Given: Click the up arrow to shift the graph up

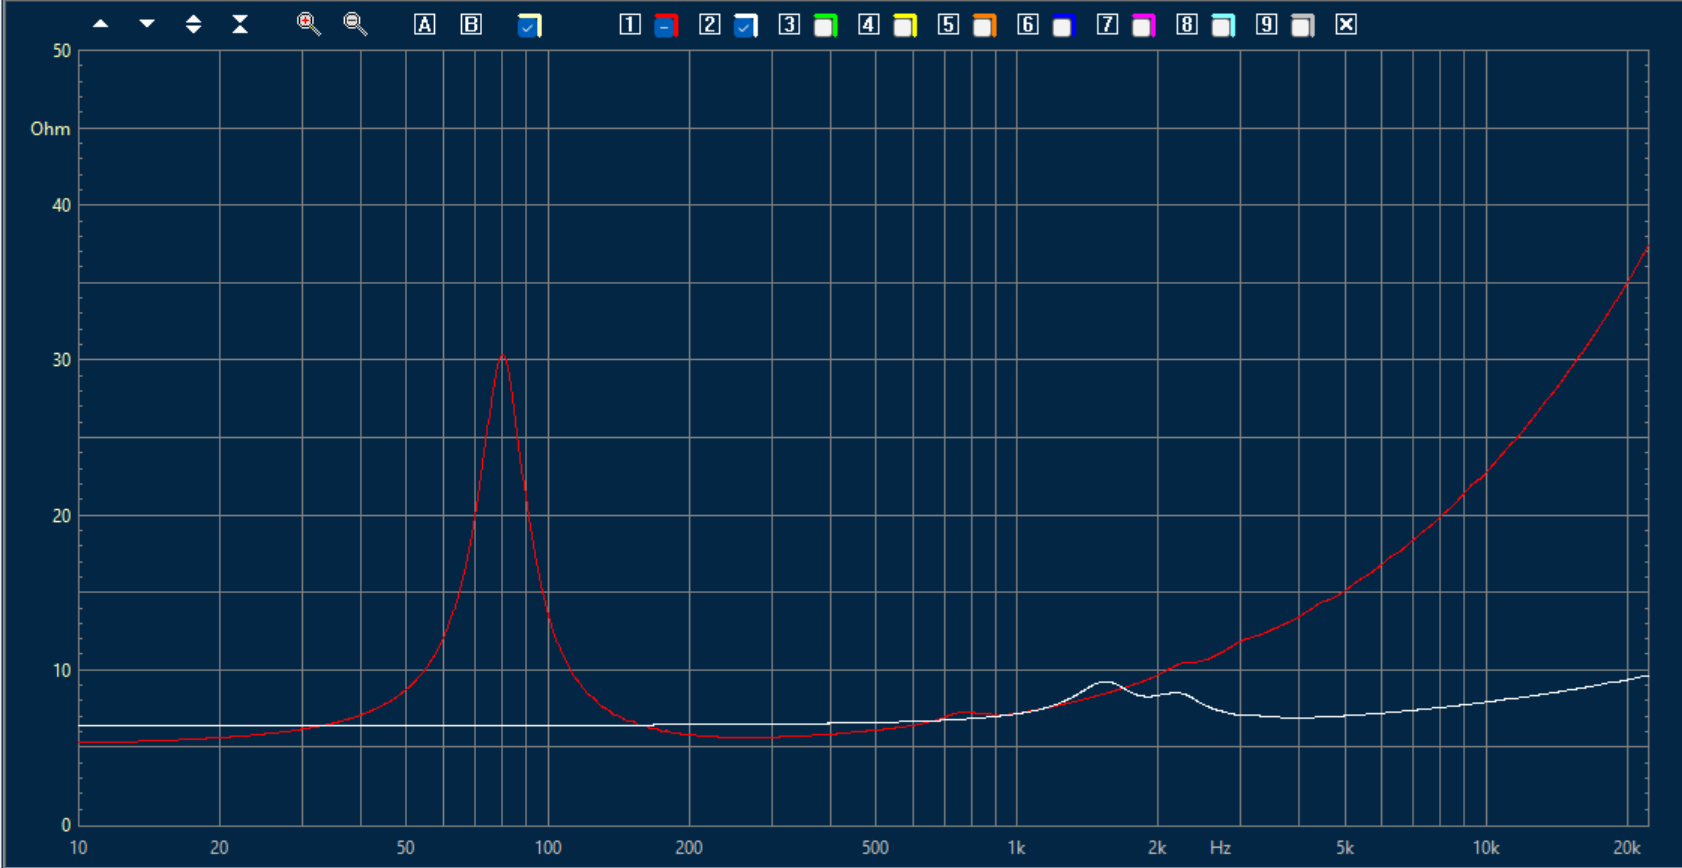Looking at the screenshot, I should [x=100, y=24].
